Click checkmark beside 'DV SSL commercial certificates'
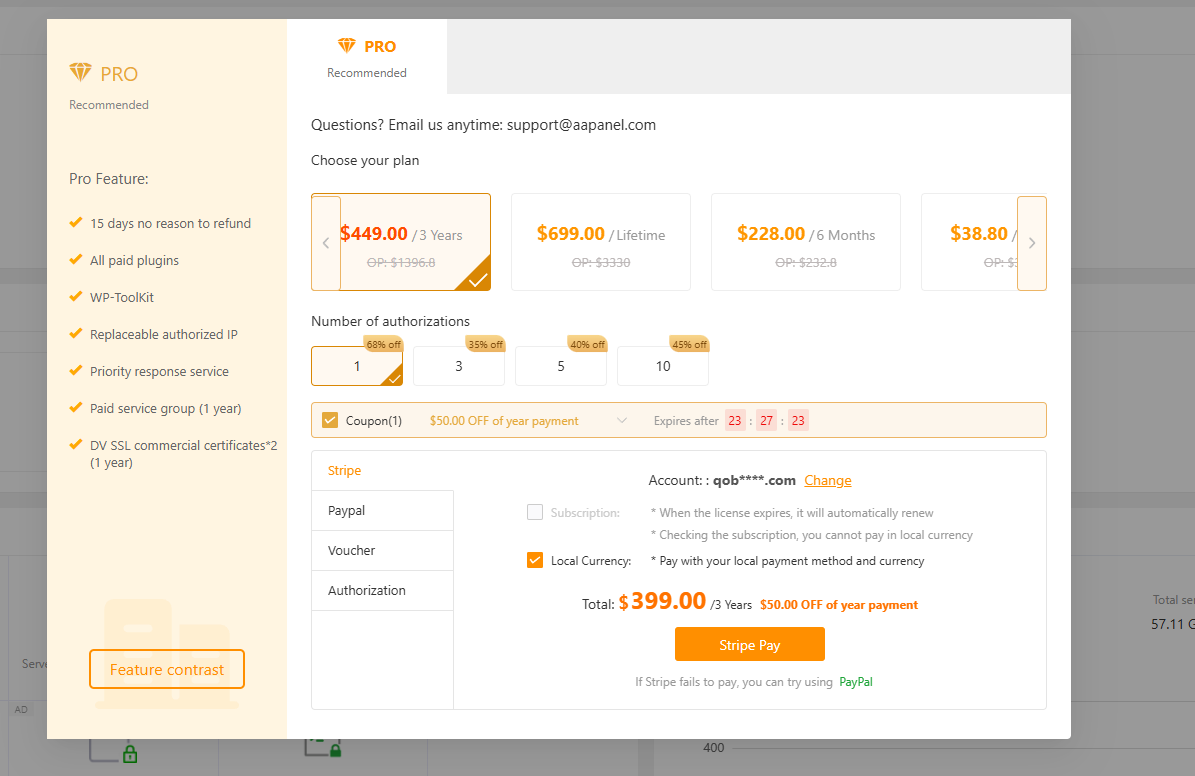The height and width of the screenshot is (776, 1195). [x=75, y=444]
